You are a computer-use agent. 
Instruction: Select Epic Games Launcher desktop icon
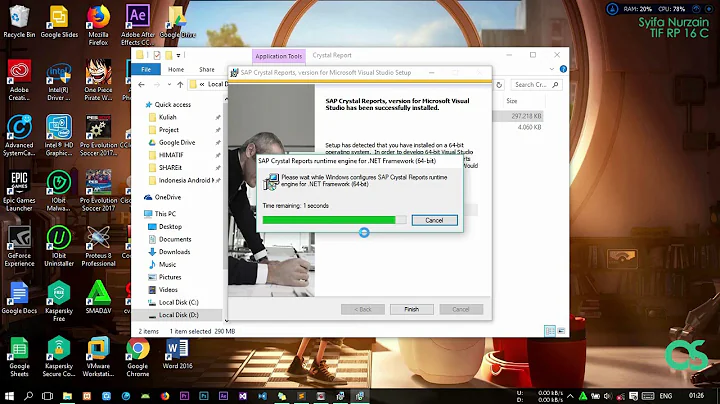19,191
